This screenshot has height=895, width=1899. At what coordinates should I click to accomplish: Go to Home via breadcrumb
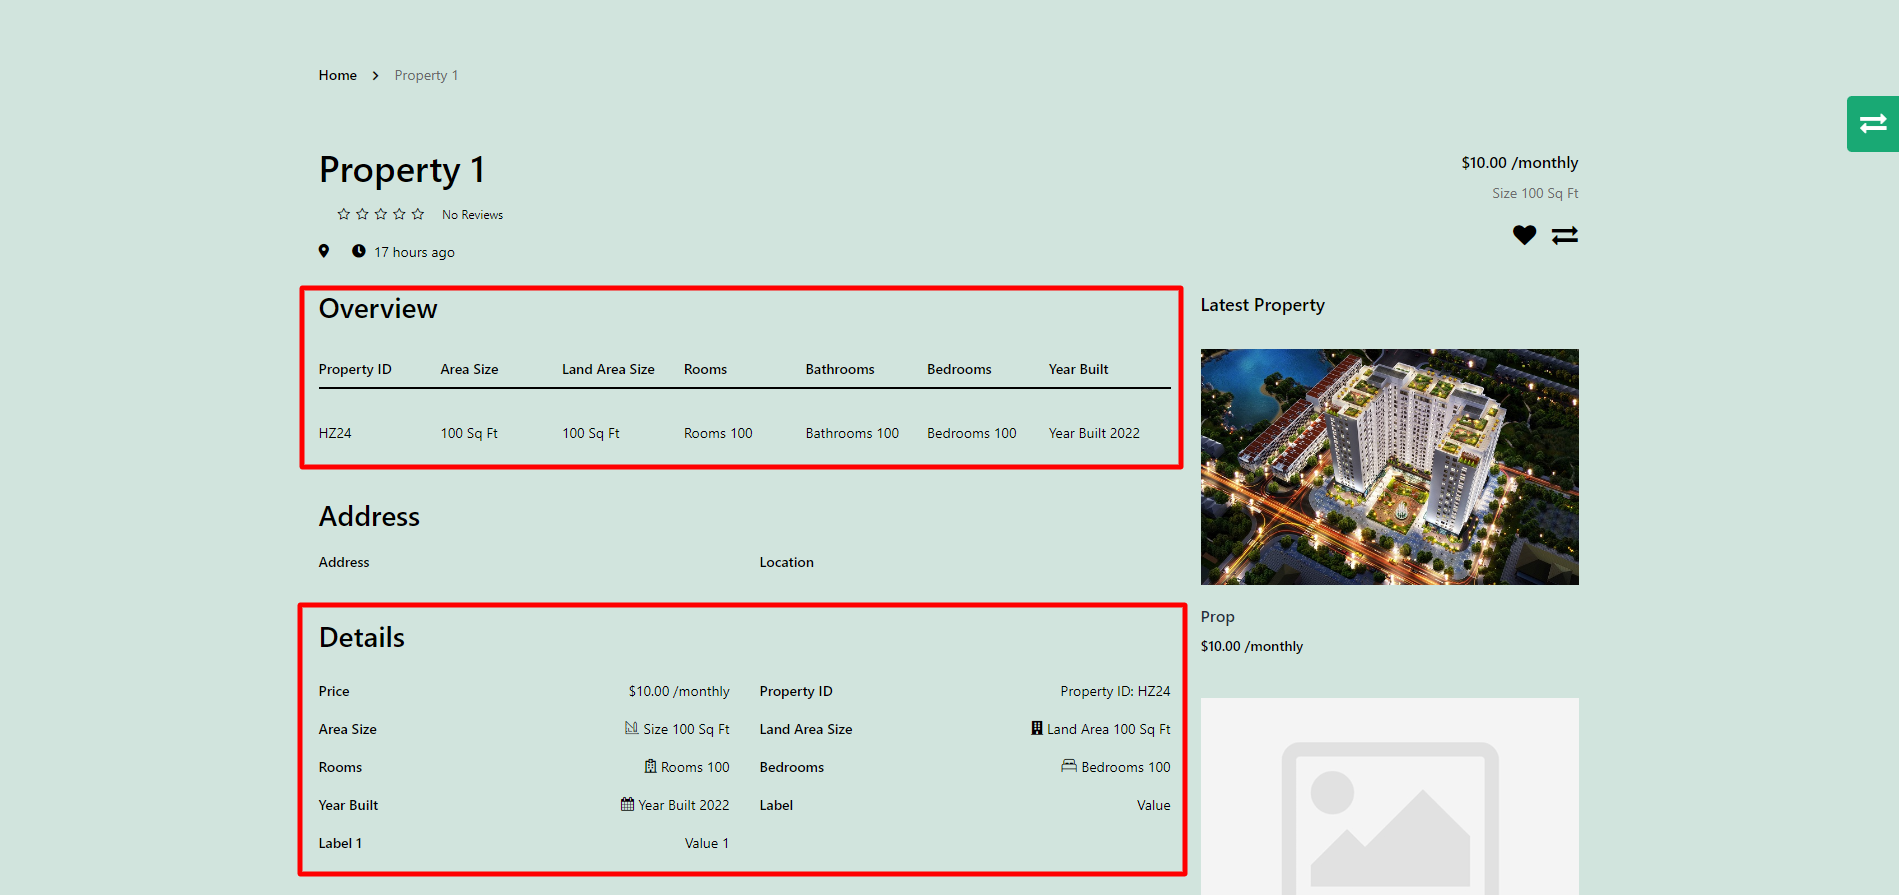(338, 75)
